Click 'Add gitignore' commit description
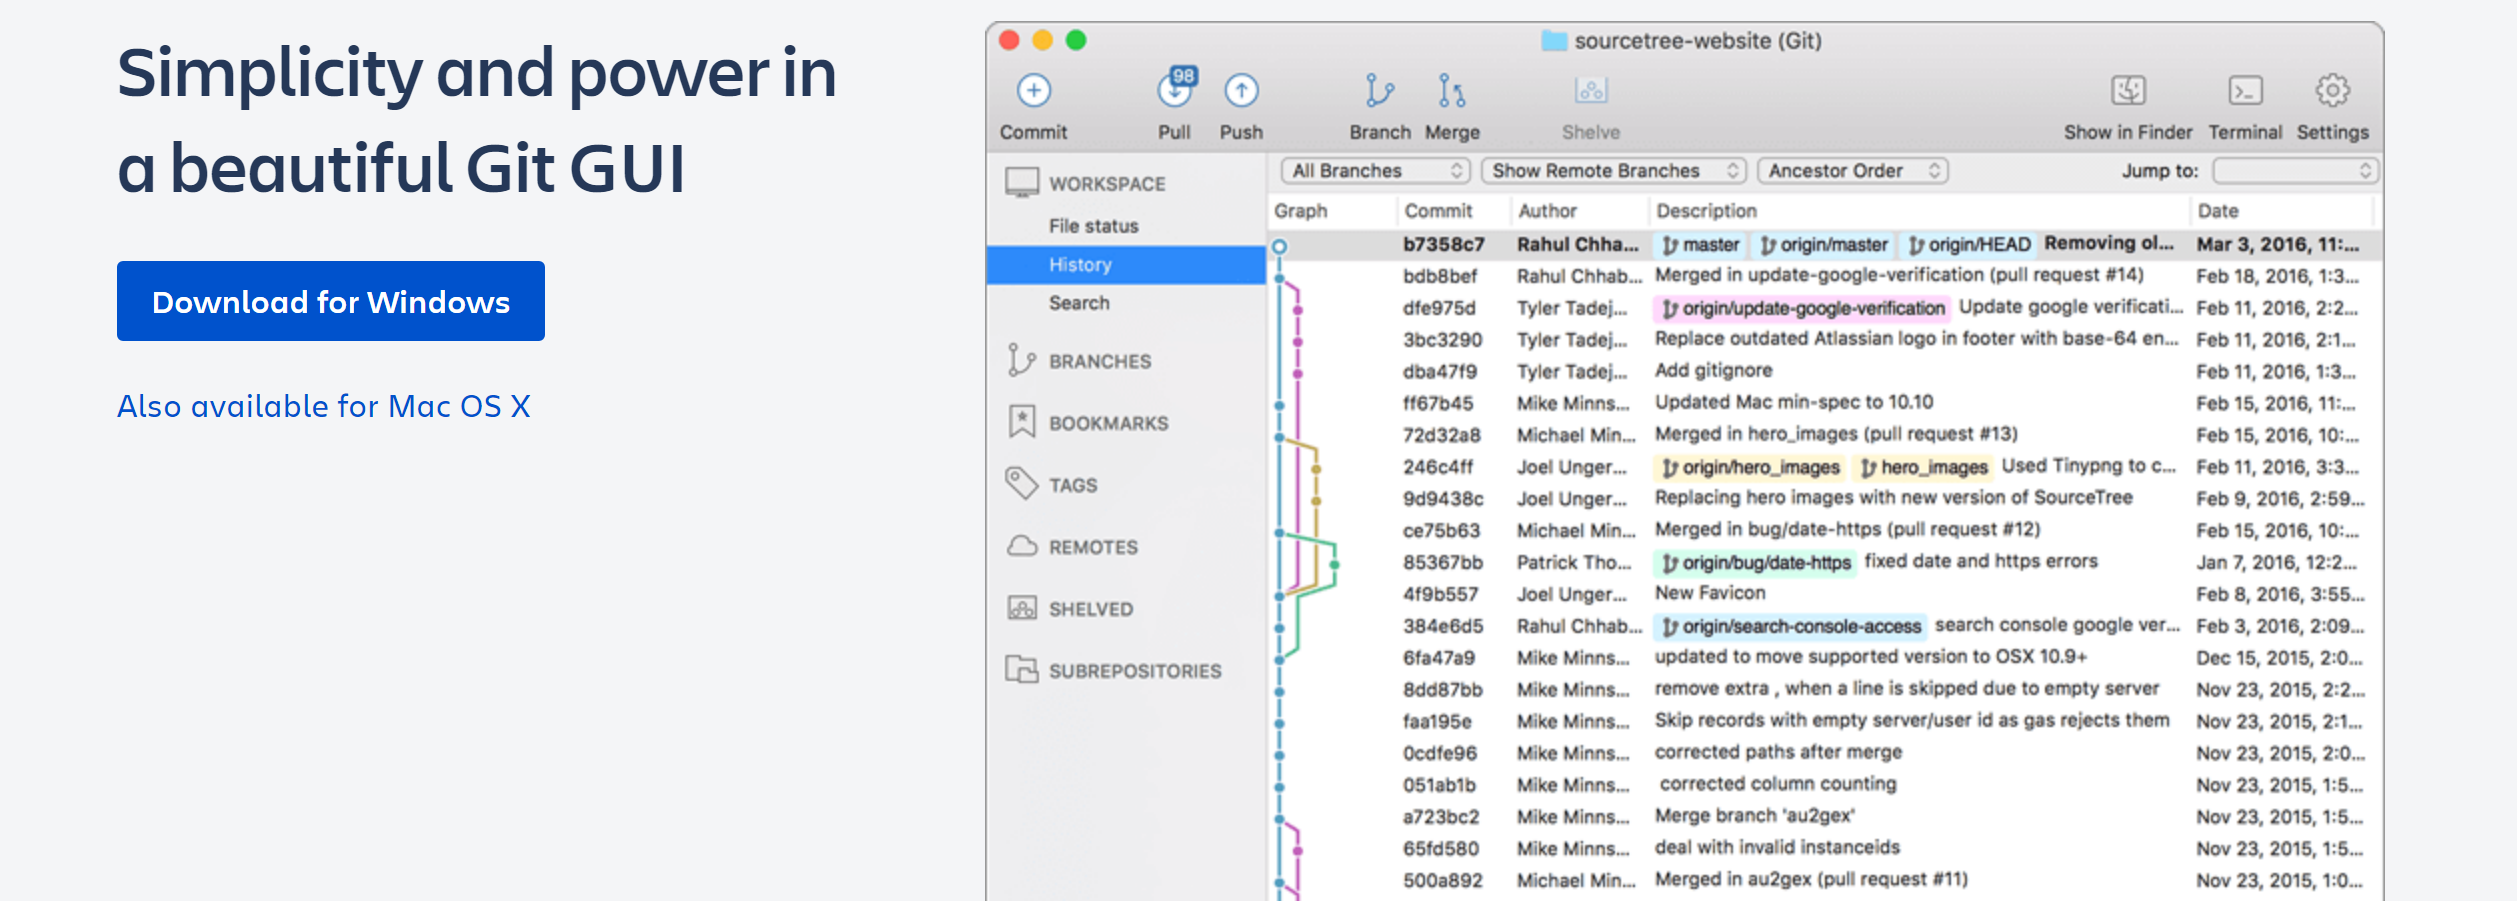The height and width of the screenshot is (903, 2517). pos(1713,371)
